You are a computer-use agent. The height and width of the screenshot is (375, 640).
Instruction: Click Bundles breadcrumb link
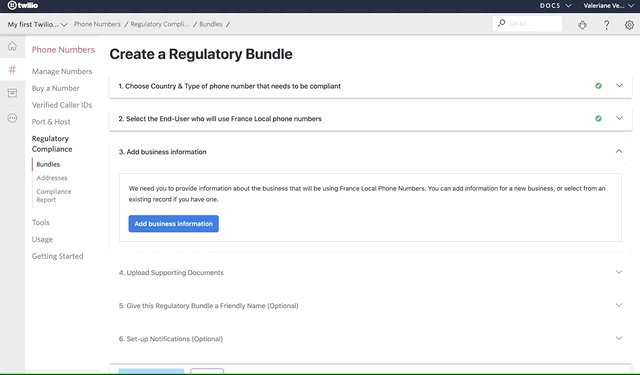click(211, 24)
